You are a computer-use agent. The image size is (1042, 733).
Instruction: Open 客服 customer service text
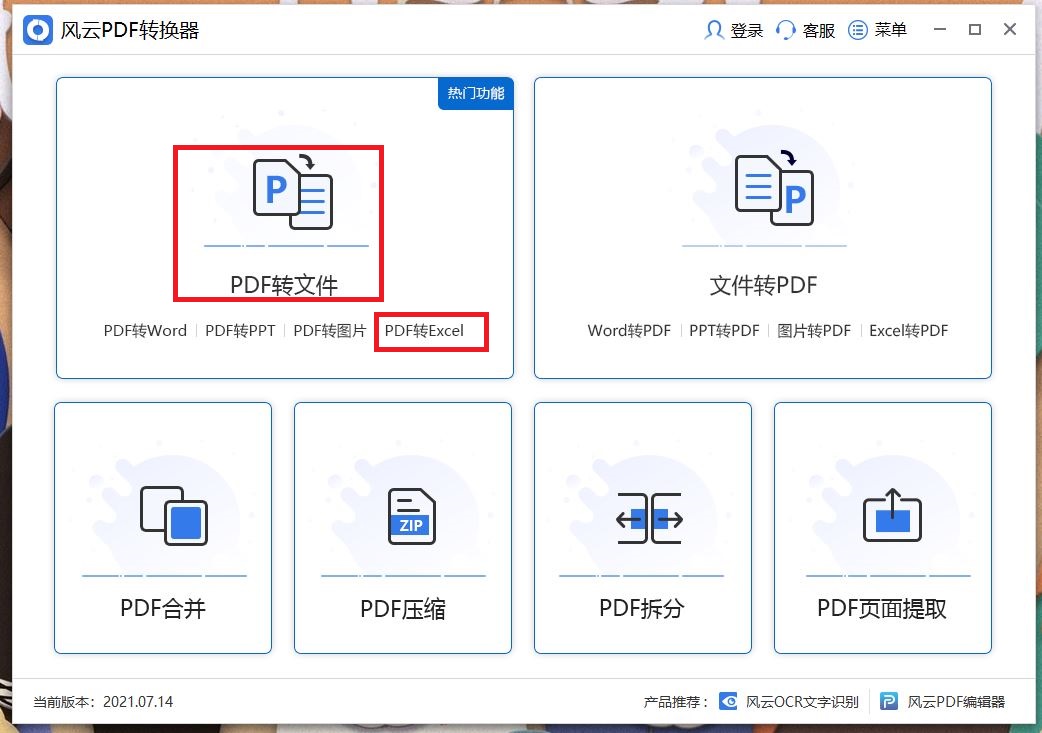click(x=819, y=31)
